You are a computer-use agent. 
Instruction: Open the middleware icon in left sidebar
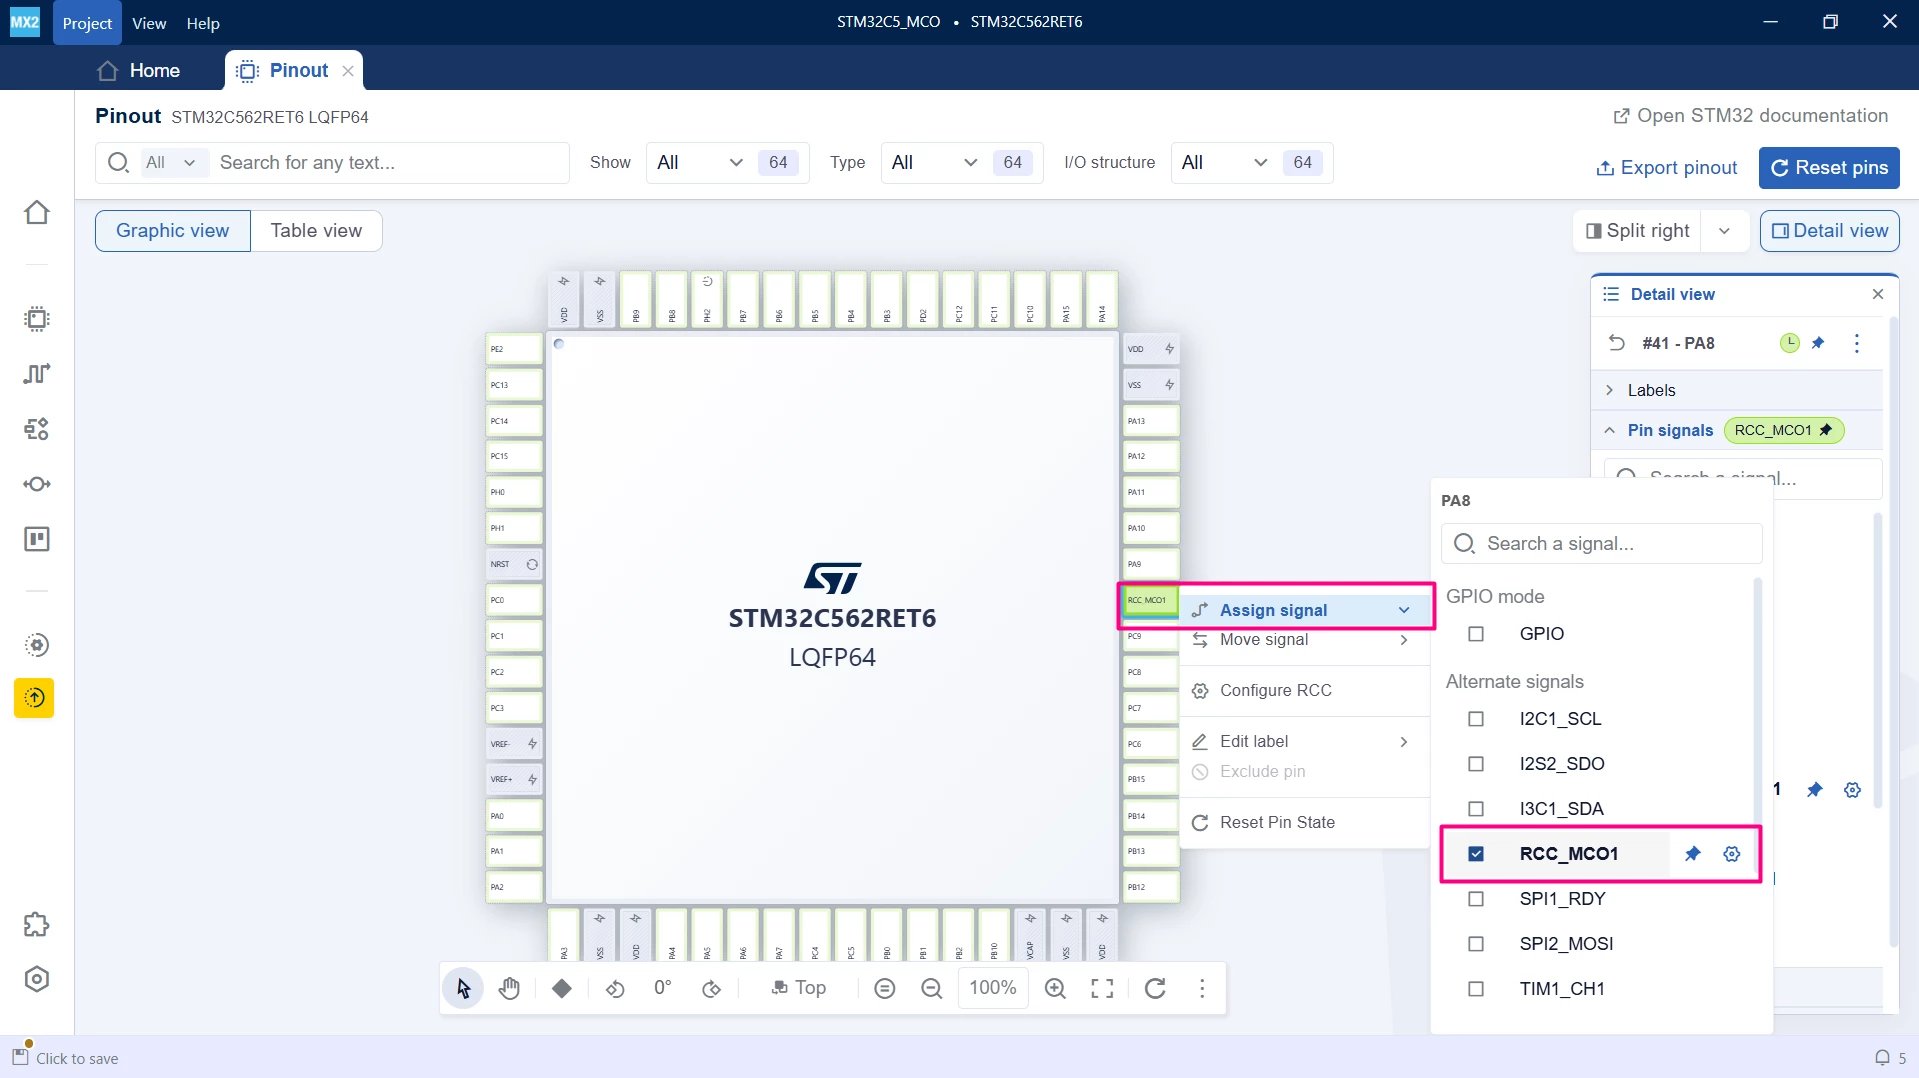[x=37, y=484]
